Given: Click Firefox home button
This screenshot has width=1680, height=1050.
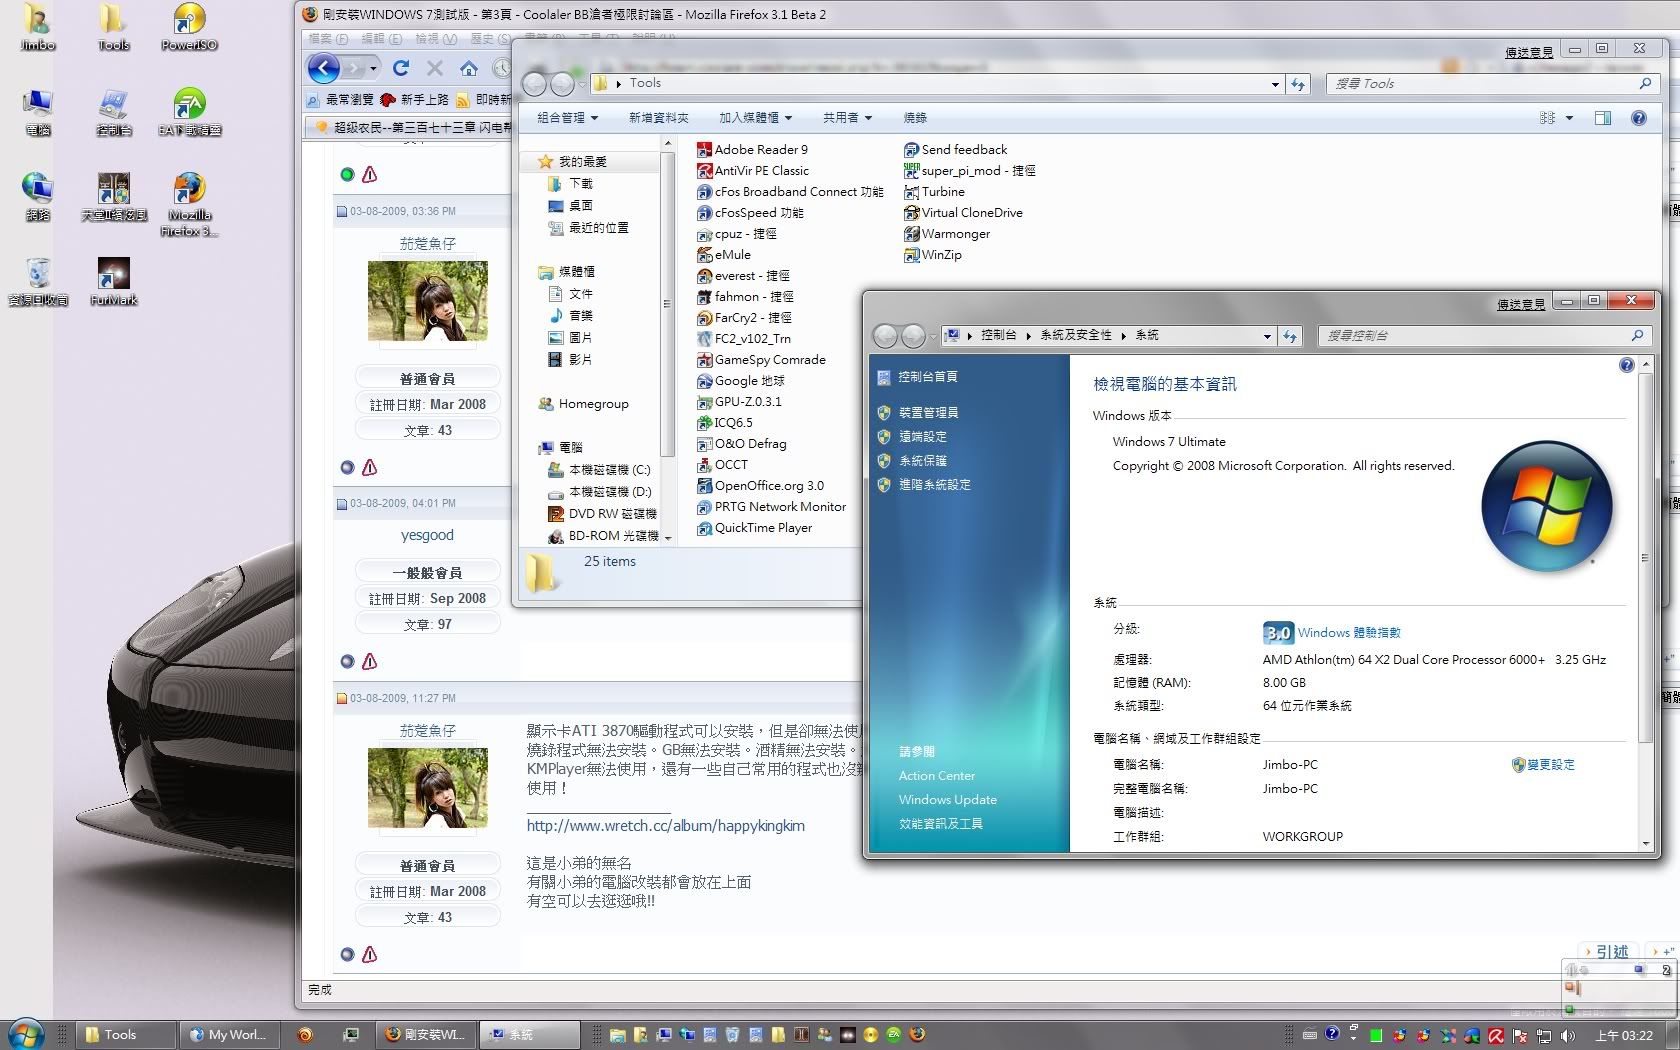Looking at the screenshot, I should [x=469, y=68].
